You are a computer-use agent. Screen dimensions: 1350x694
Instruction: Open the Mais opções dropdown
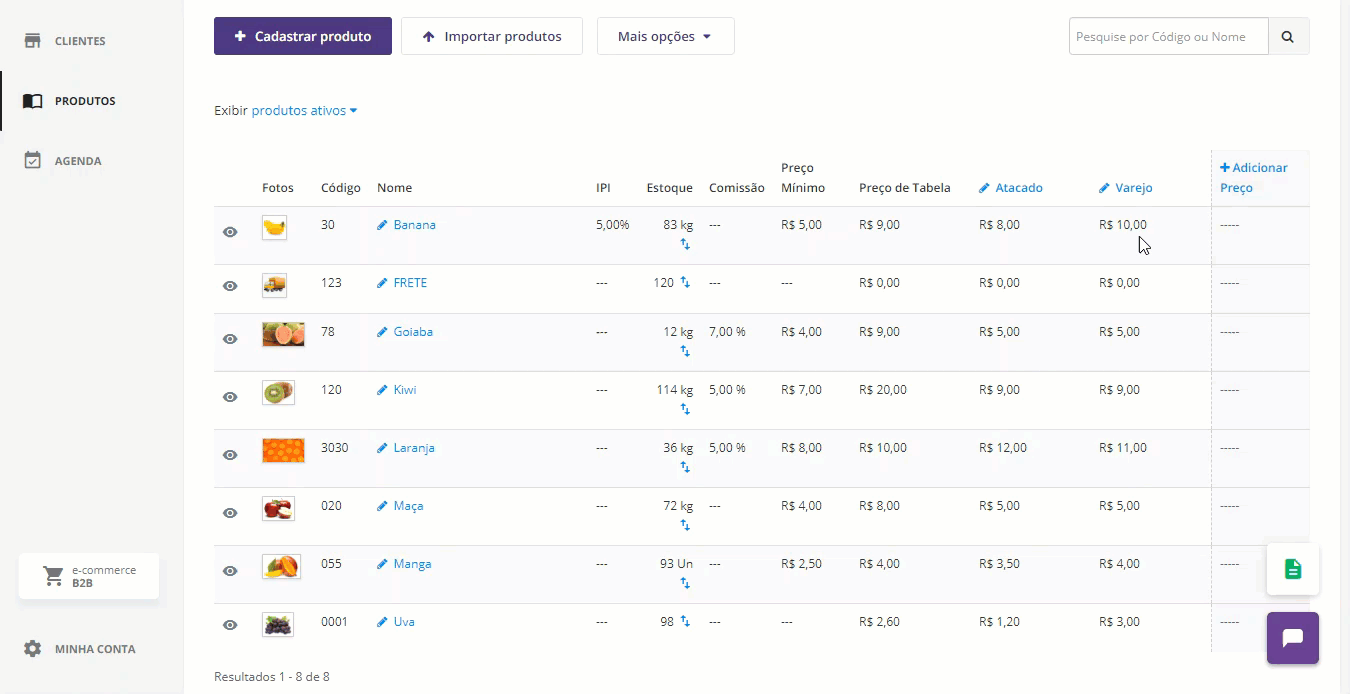click(x=665, y=37)
